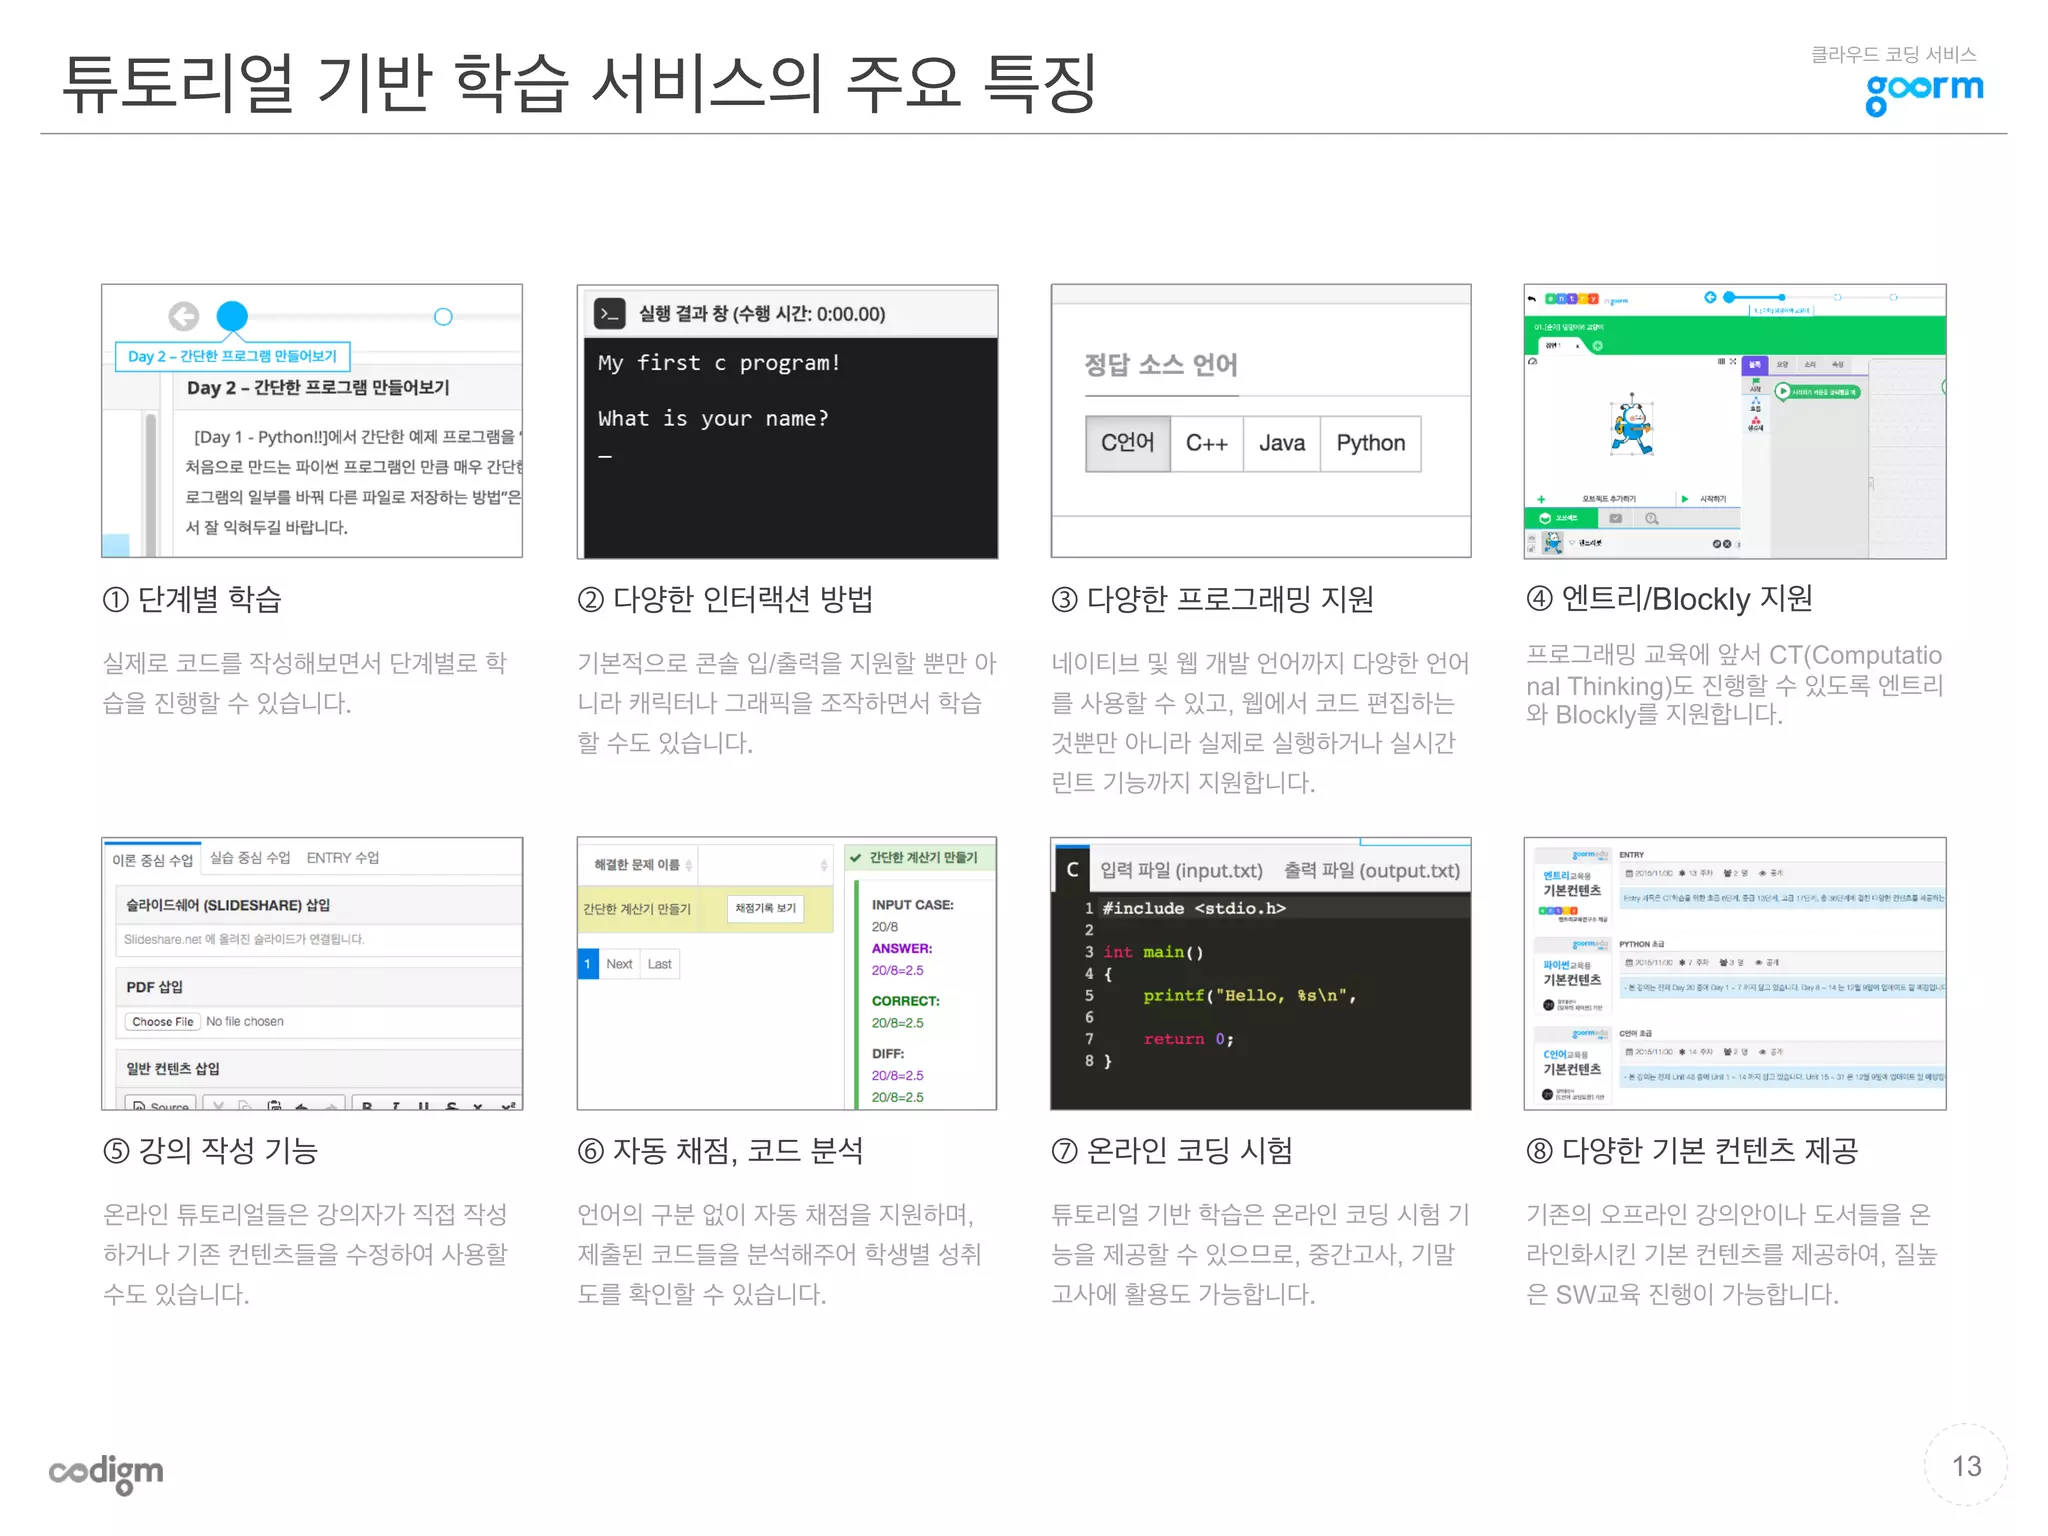Click the Choose File button

tap(162, 1022)
